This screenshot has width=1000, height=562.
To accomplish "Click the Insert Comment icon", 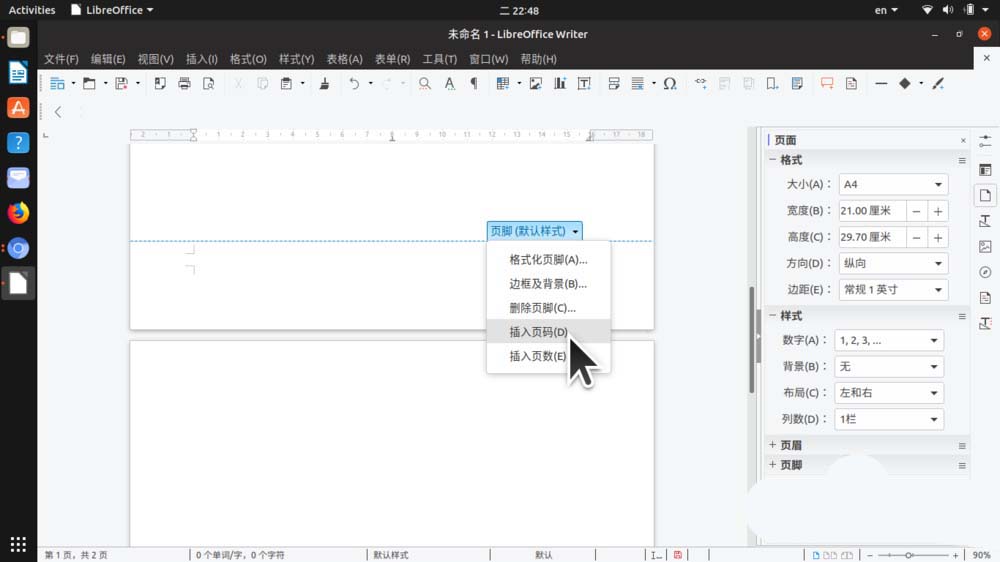I will [x=827, y=84].
